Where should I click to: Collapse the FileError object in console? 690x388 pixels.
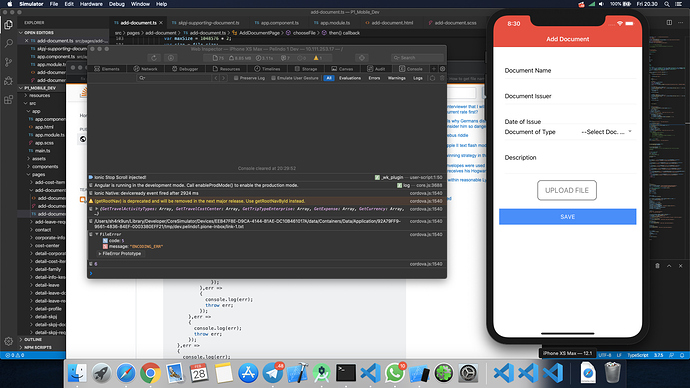pos(96,234)
